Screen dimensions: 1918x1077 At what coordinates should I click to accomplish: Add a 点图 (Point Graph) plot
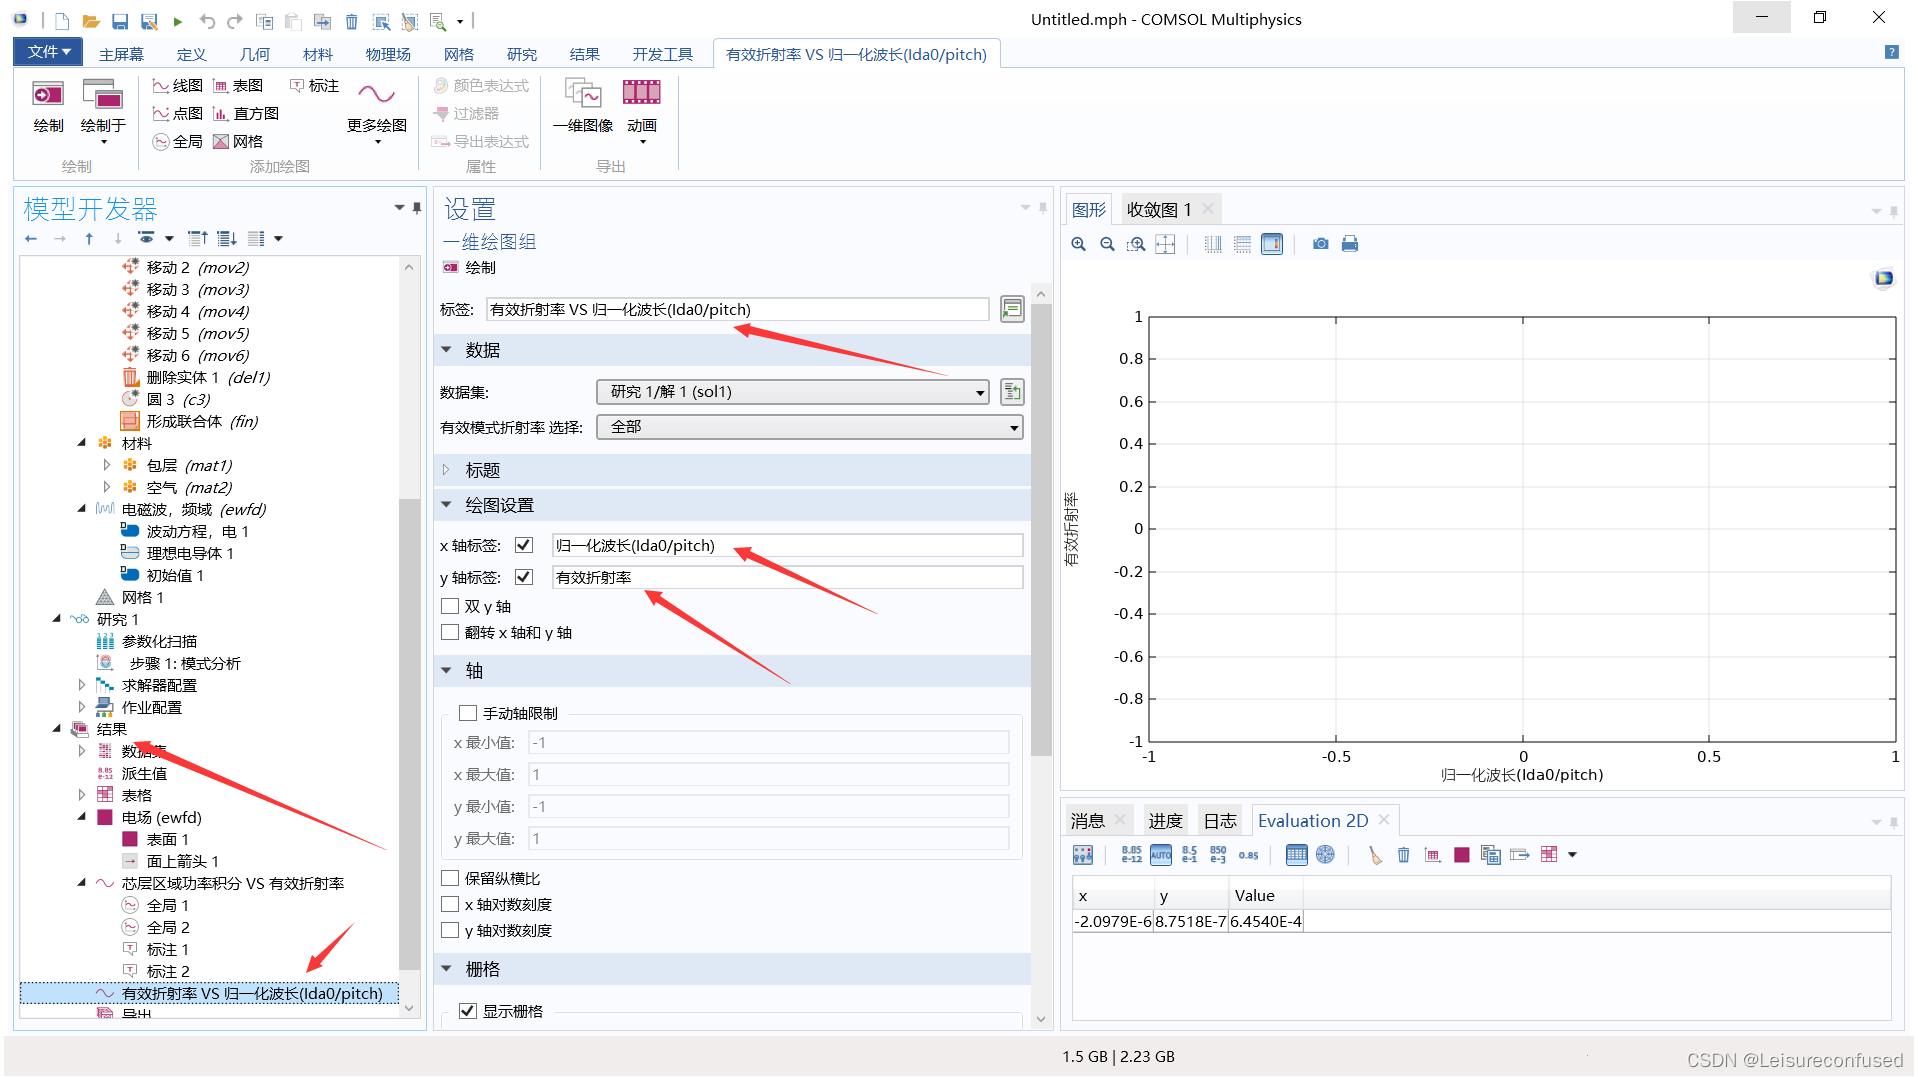(x=177, y=114)
